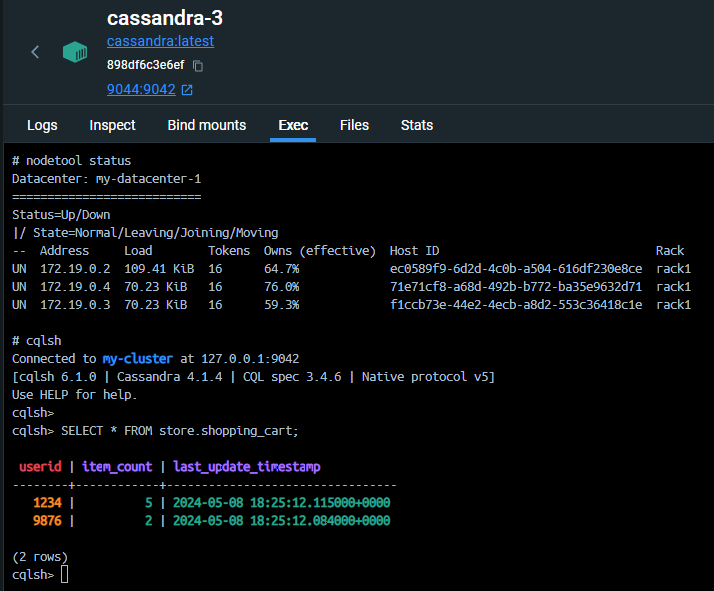Click the Rack column header
The image size is (714, 591).
tap(670, 251)
